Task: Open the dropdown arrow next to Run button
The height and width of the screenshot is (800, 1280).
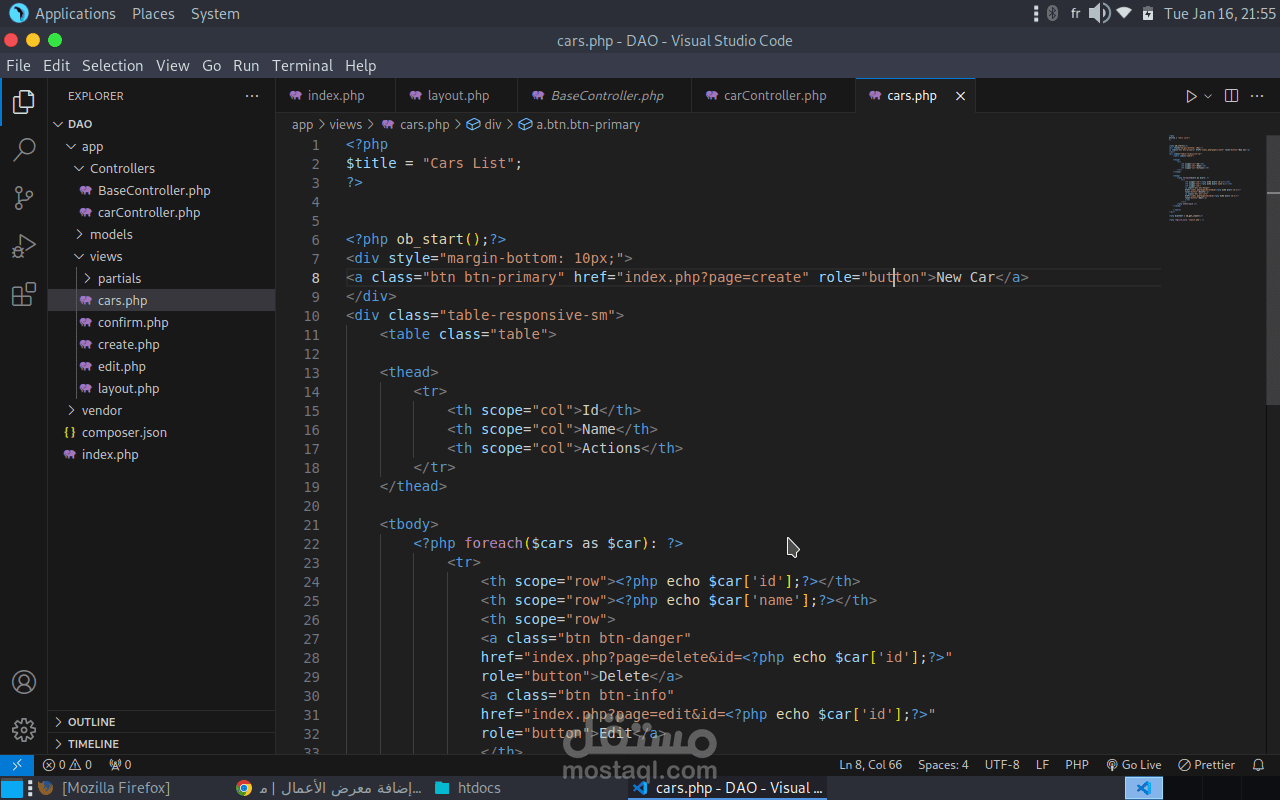Action: tap(1208, 96)
